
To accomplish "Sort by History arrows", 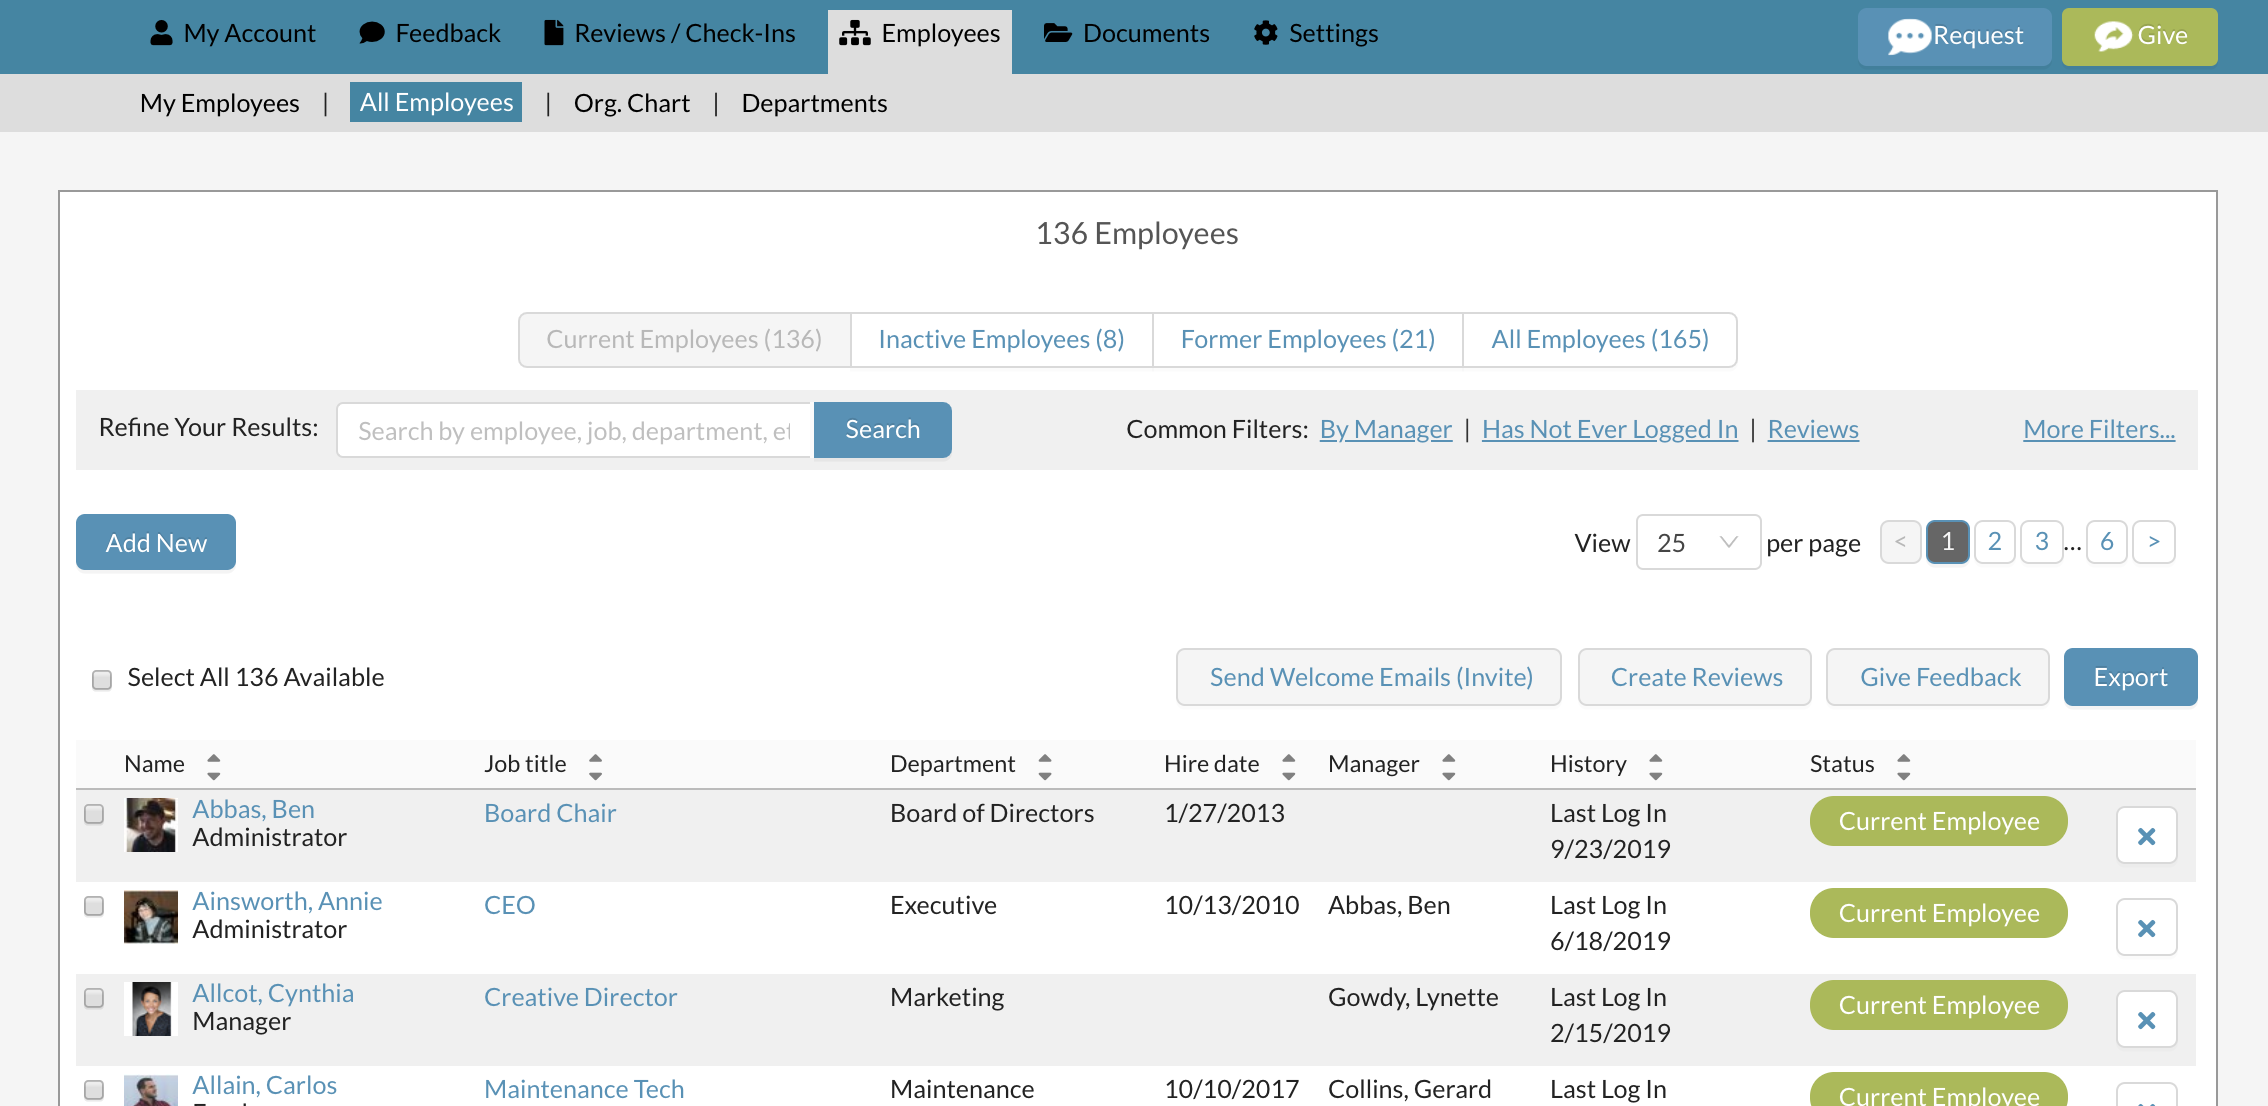I will coord(1655,766).
